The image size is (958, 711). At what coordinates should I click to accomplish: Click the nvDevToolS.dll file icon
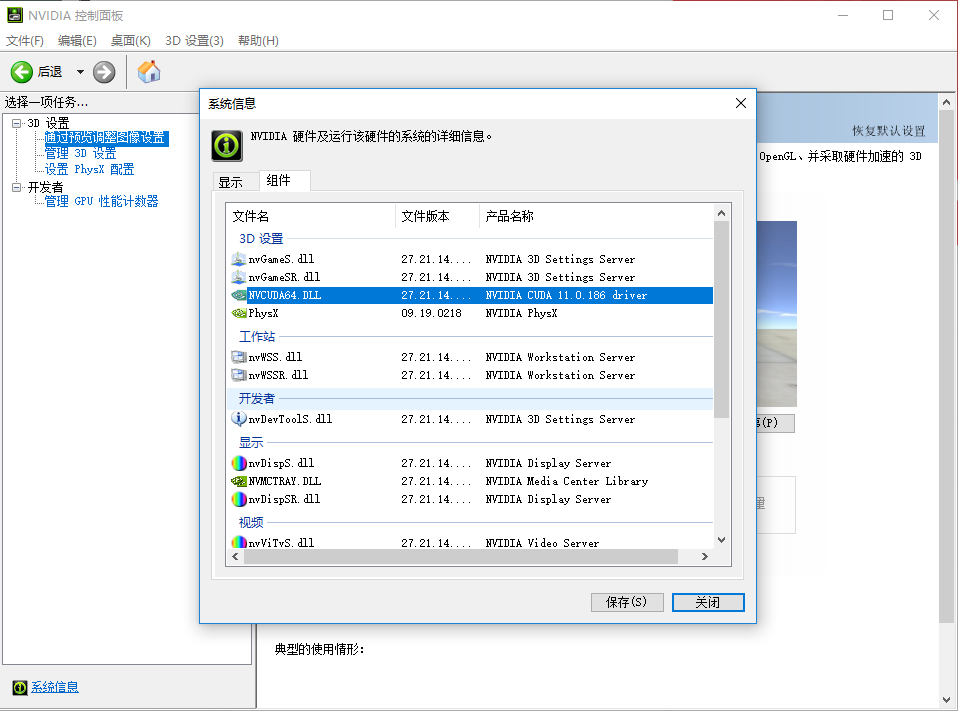pos(238,419)
